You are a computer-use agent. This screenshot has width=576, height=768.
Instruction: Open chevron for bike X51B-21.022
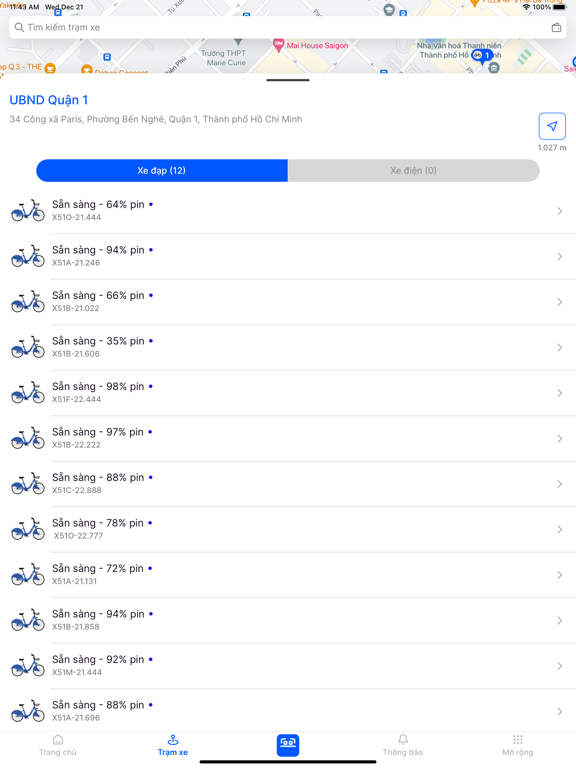(x=560, y=302)
